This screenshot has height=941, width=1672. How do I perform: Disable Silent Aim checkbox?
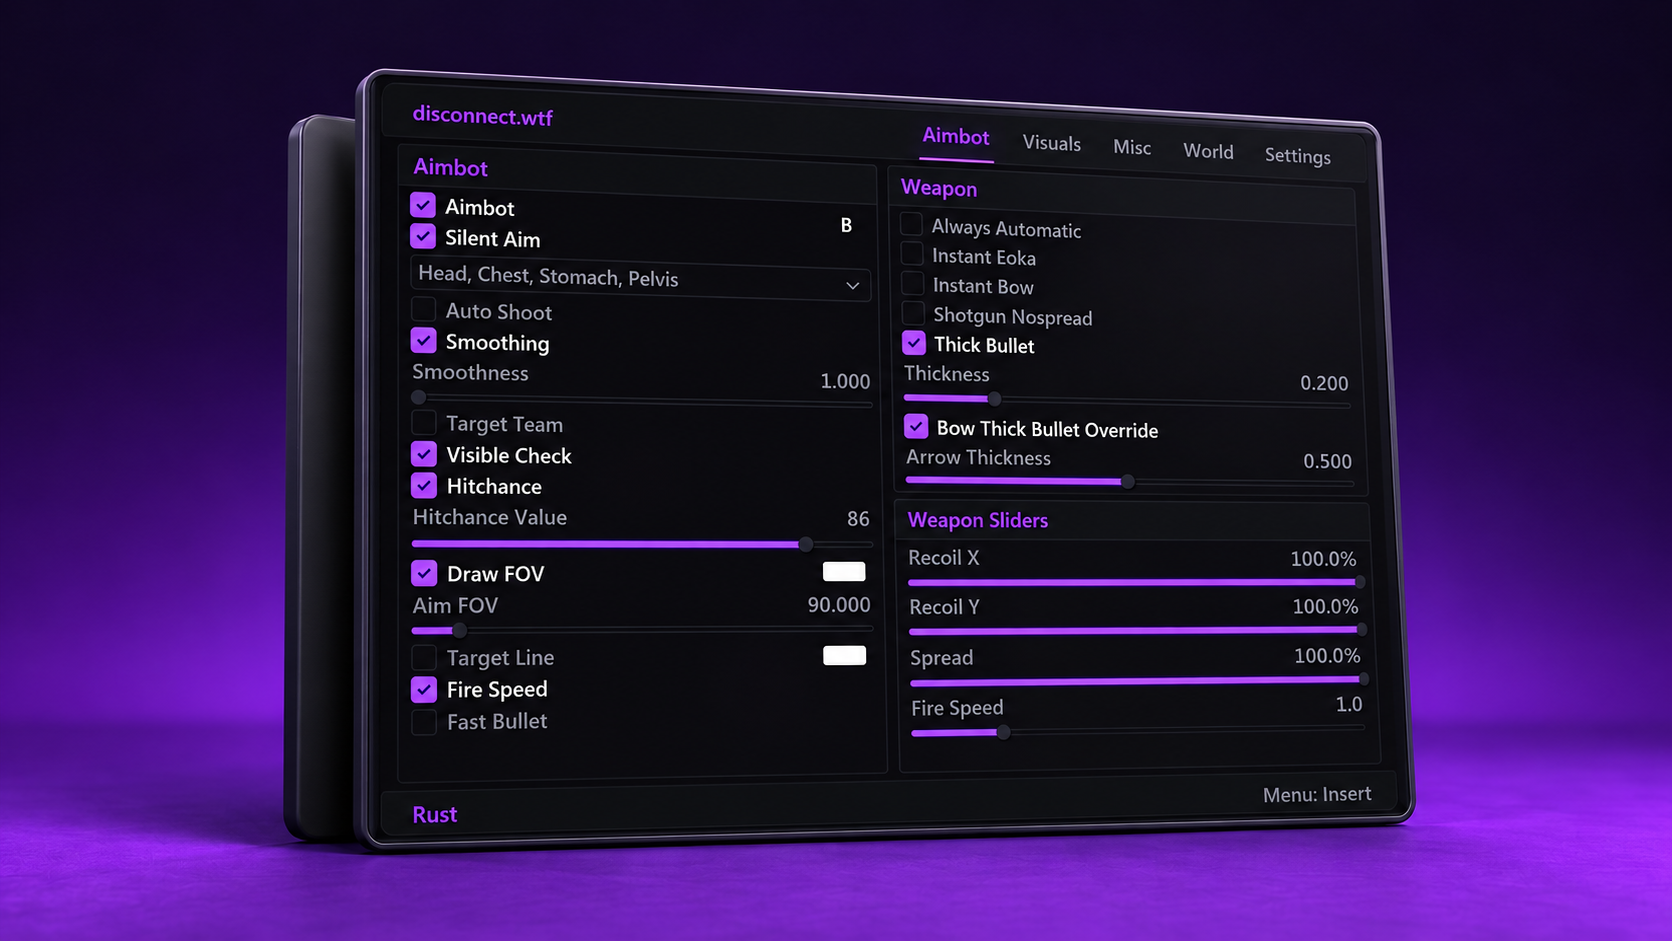(423, 236)
